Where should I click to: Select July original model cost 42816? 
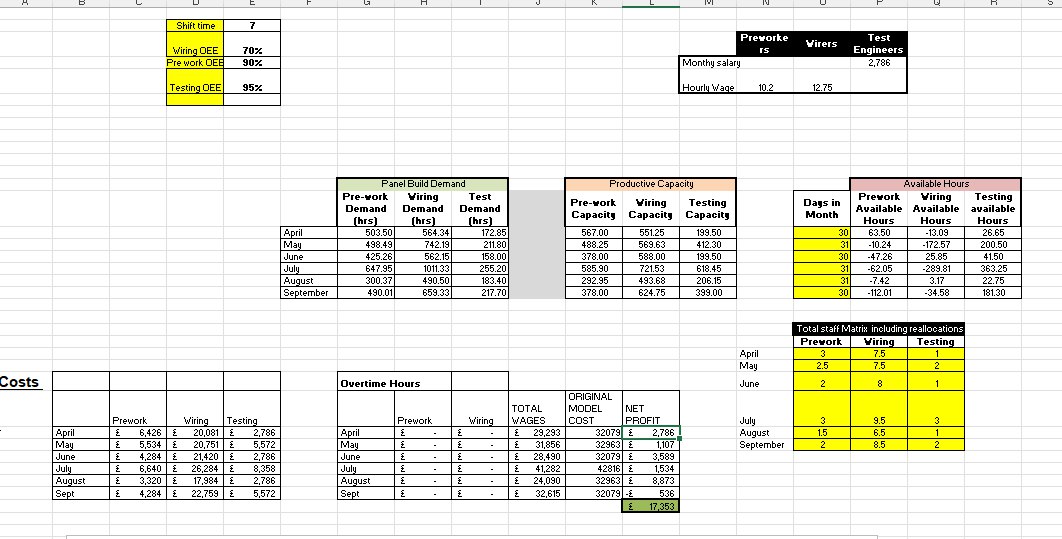click(593, 469)
